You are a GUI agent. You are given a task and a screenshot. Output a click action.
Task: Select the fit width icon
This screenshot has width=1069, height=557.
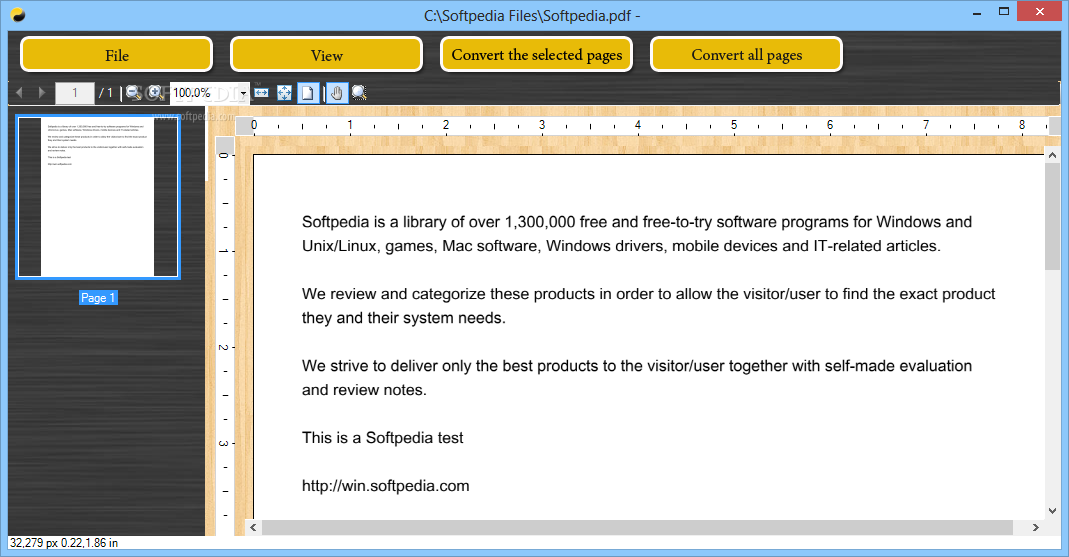[x=261, y=93]
